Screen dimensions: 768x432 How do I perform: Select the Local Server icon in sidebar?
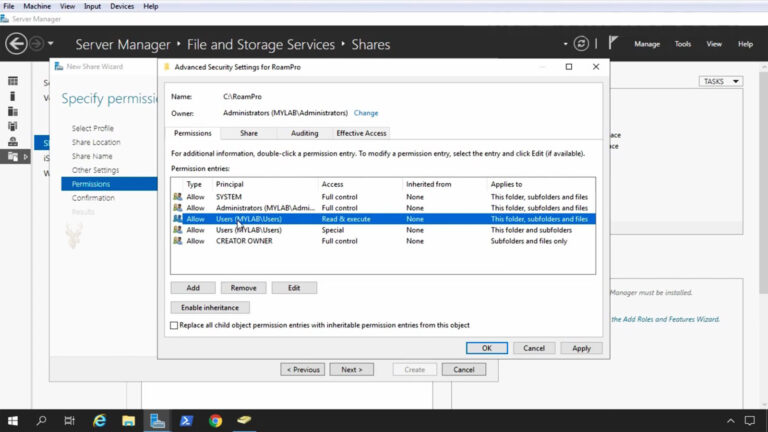coord(13,96)
